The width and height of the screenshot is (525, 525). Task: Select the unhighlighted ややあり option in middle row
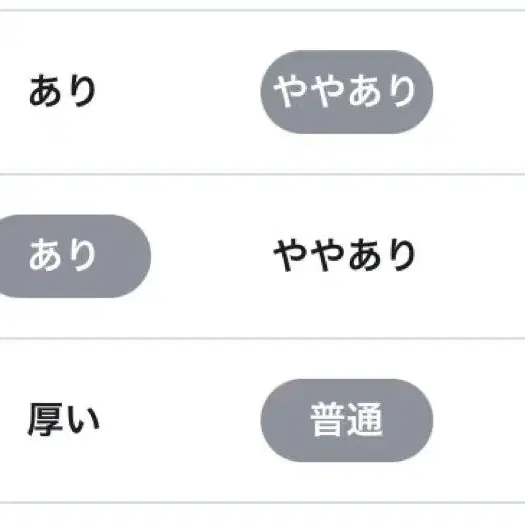click(x=345, y=255)
